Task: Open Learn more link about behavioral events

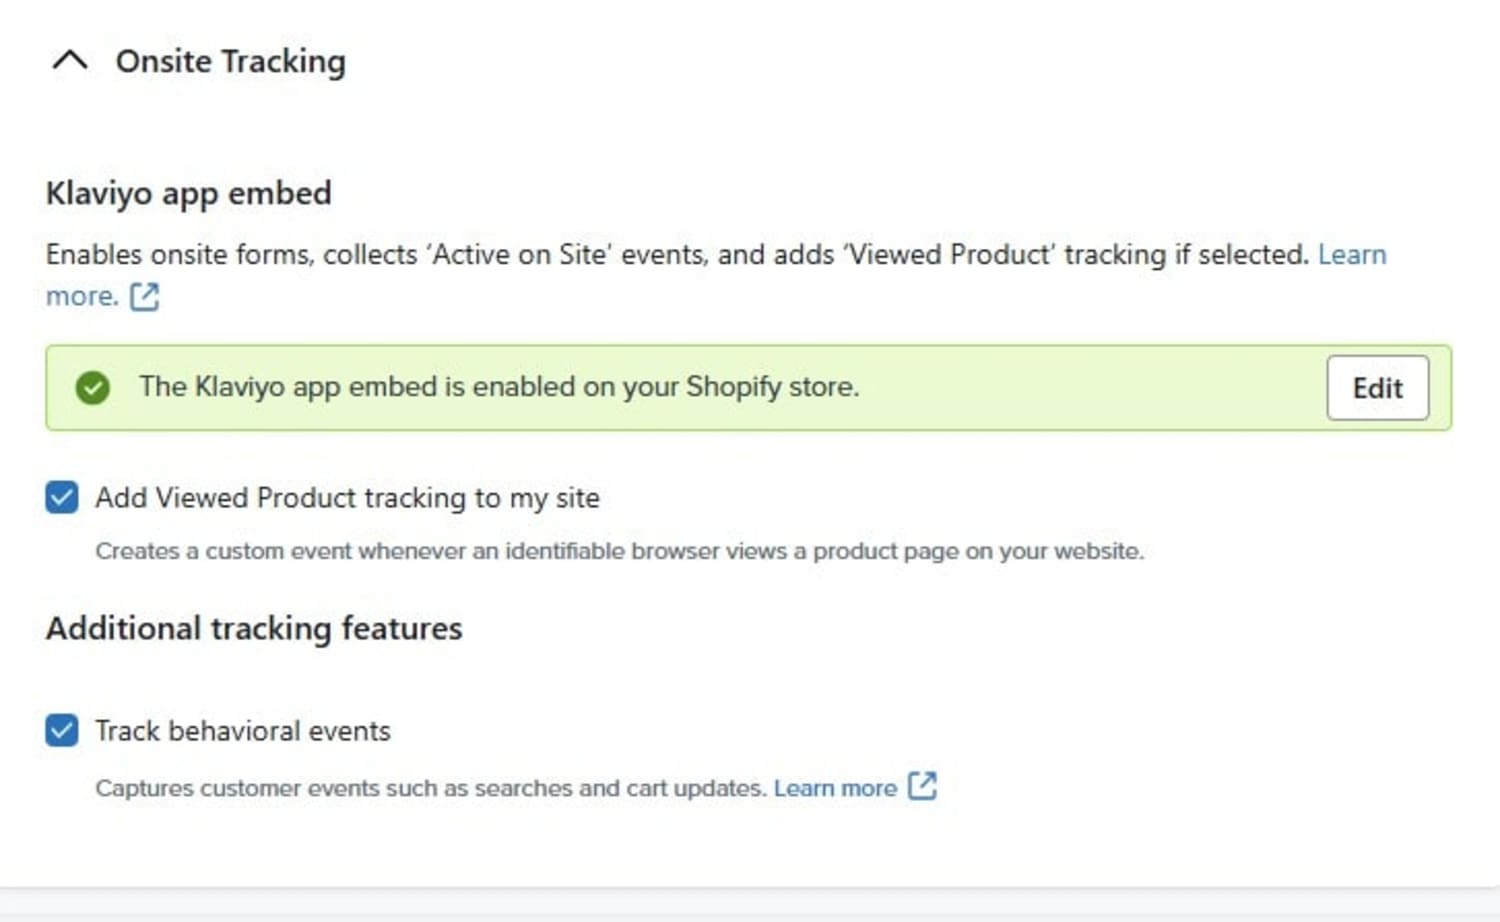Action: (835, 788)
